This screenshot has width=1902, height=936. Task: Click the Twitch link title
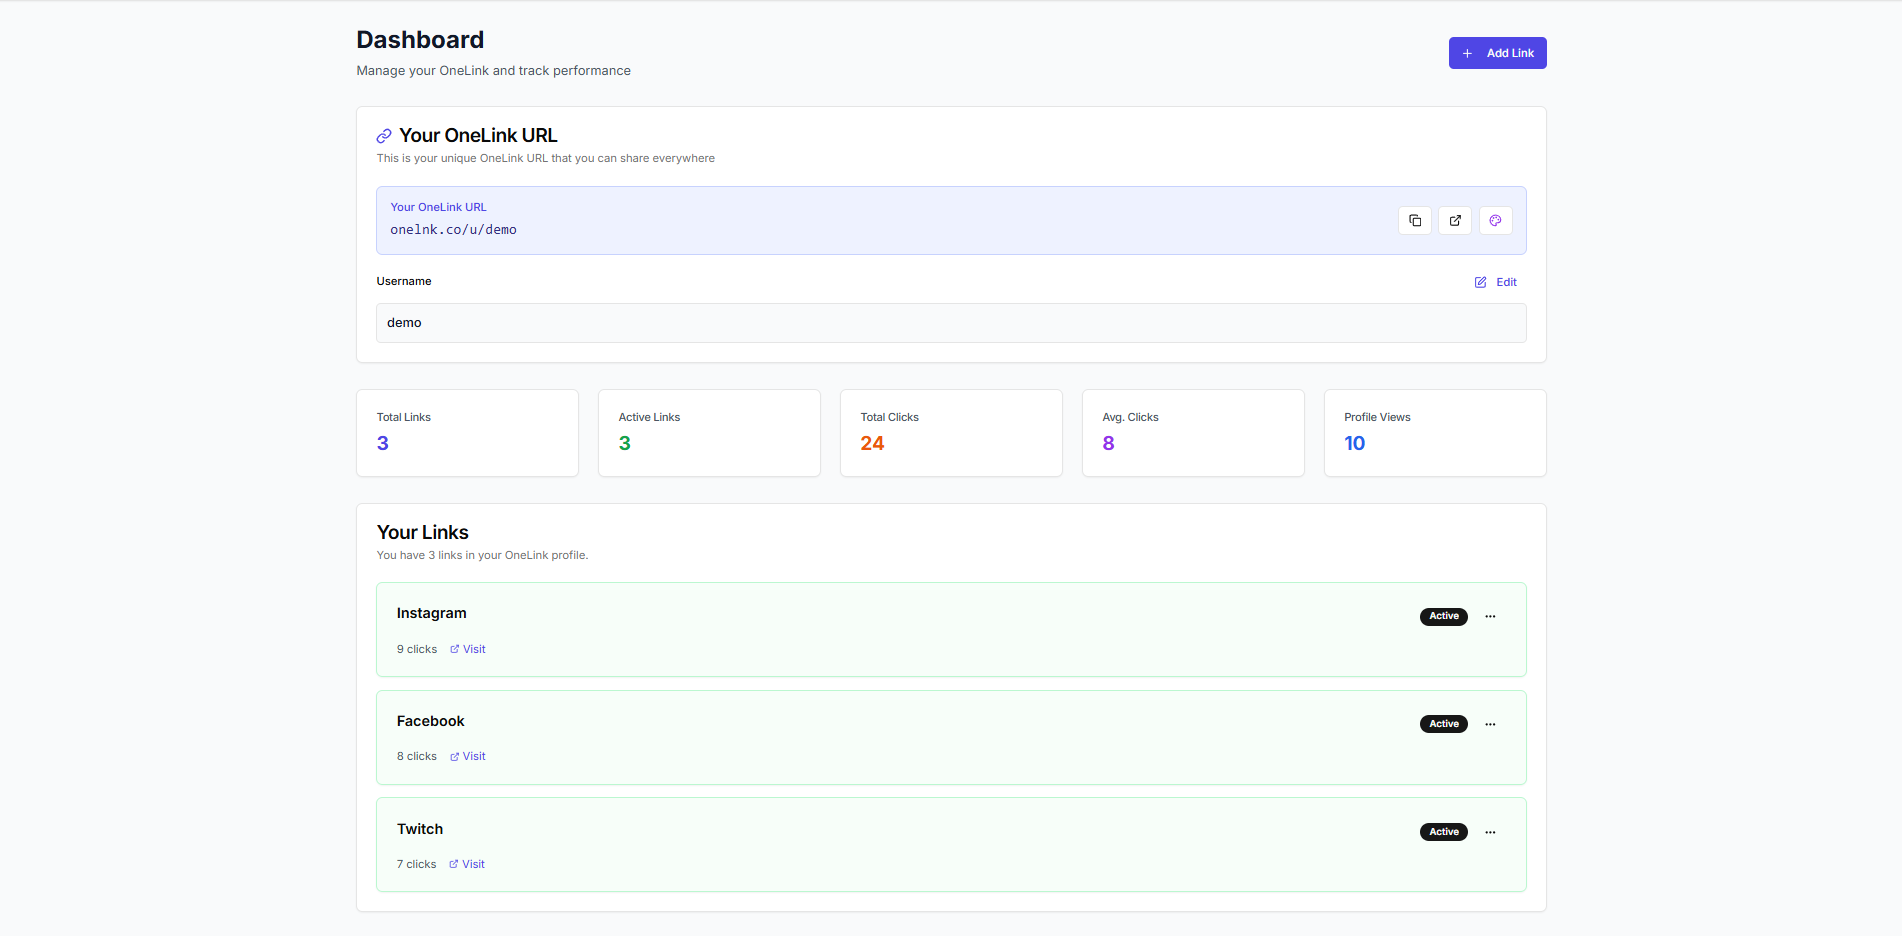coord(419,829)
